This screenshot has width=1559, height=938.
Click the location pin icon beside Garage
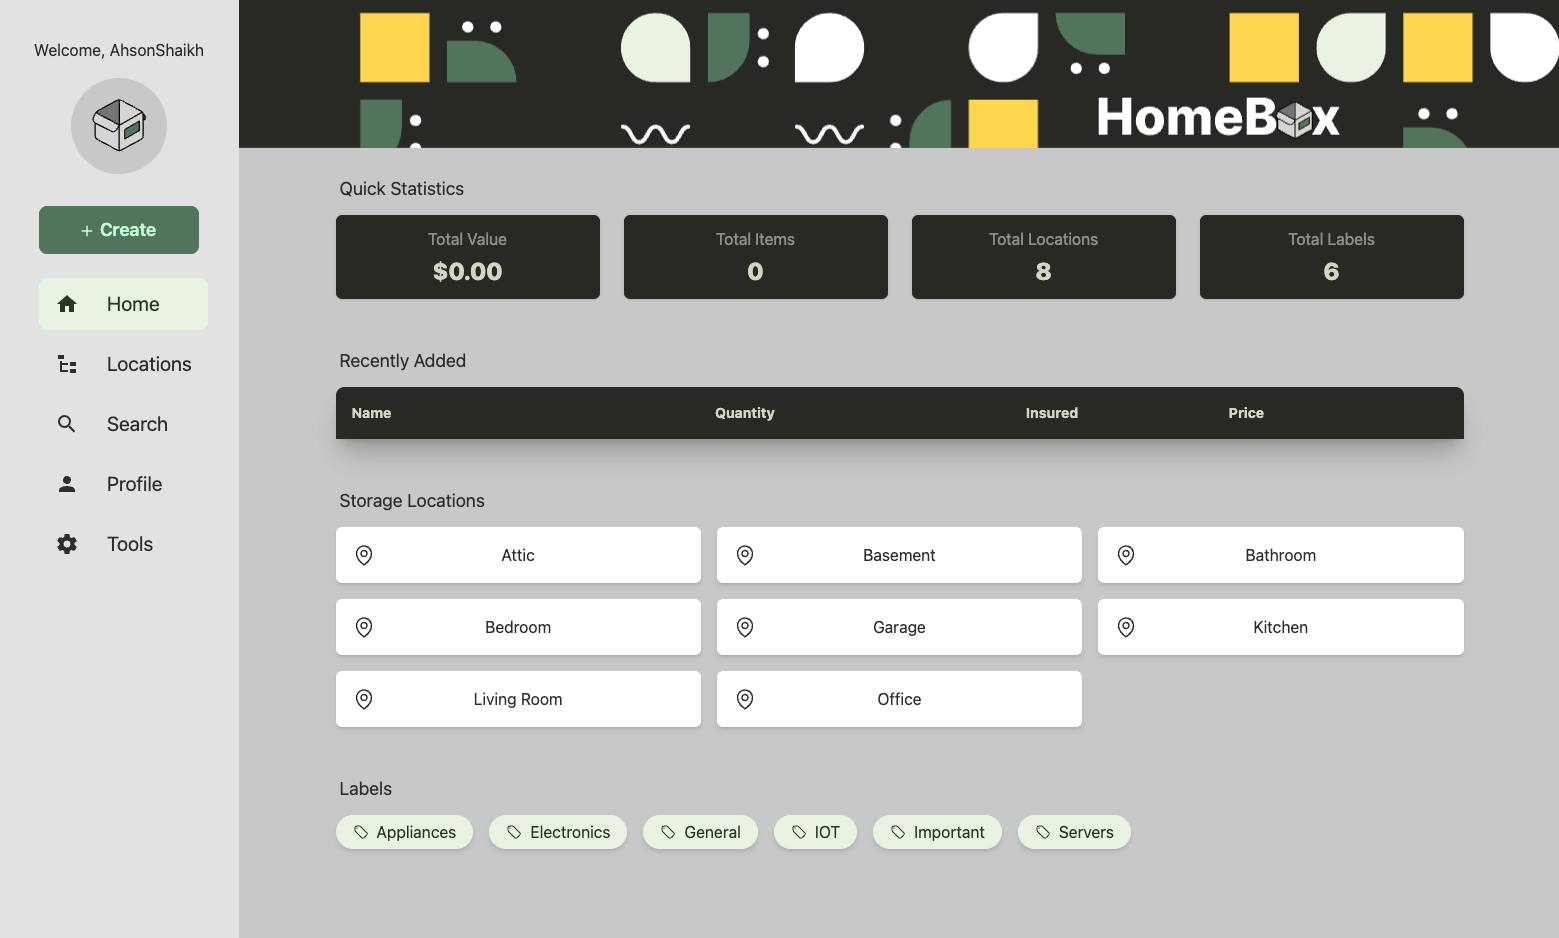tap(744, 627)
